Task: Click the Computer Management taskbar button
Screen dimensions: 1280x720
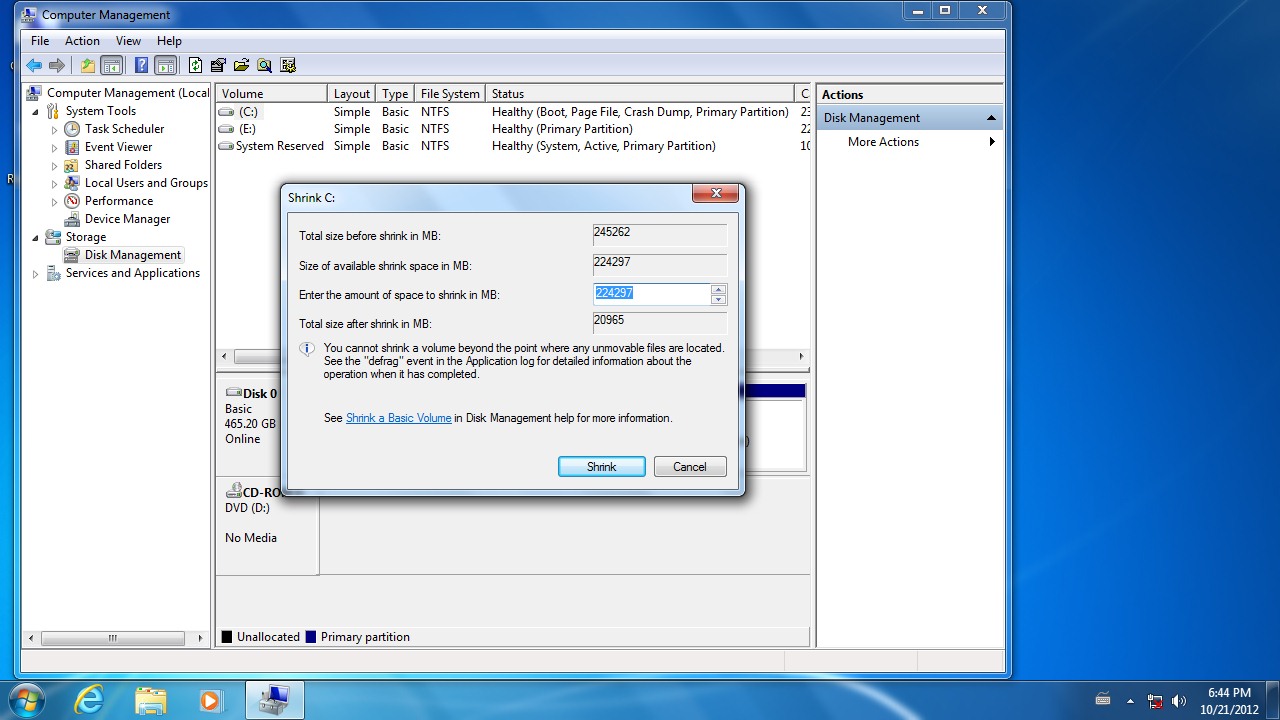Action: (274, 700)
